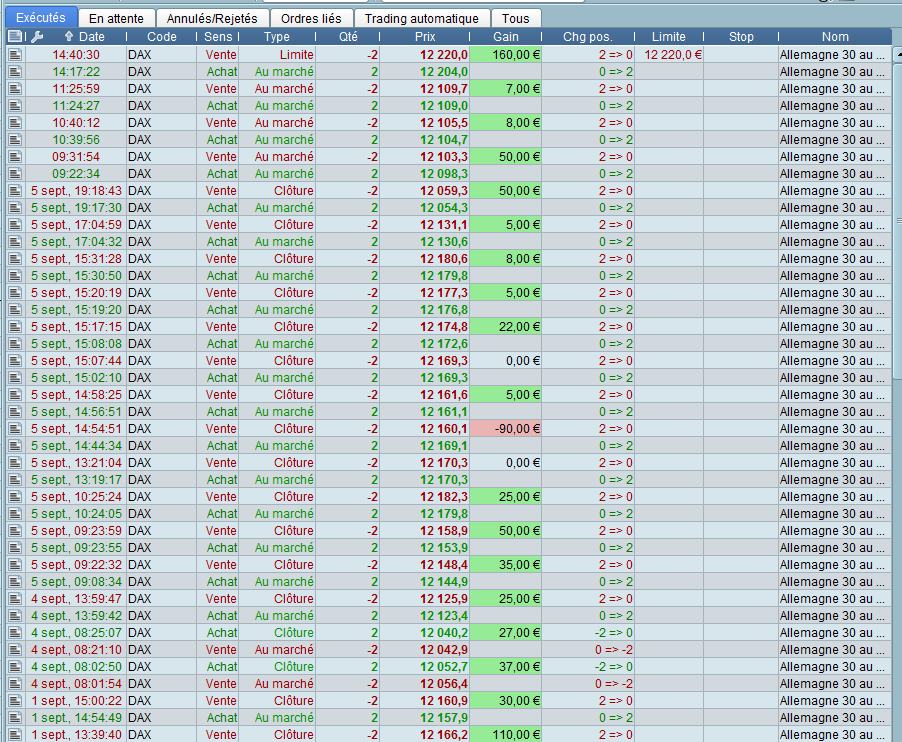902x742 pixels.
Task: Open detail icon for 4 sept. 13:59:47 row
Action: coord(16,599)
